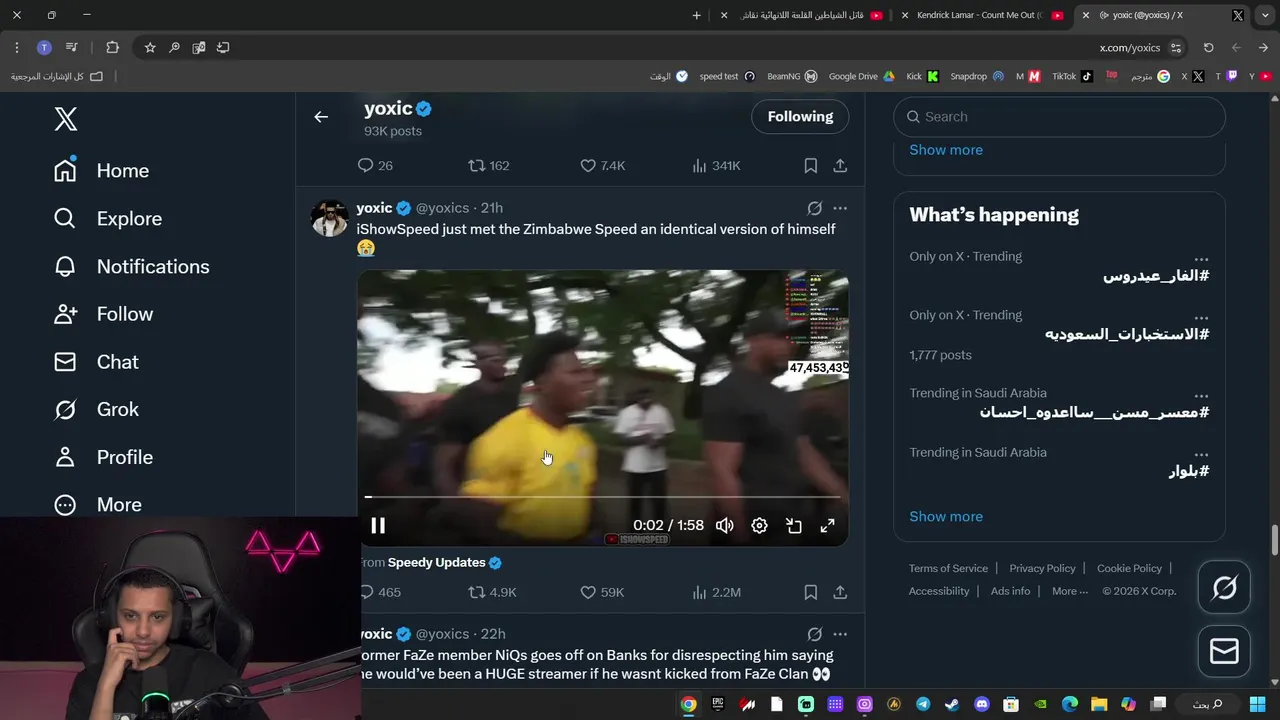The width and height of the screenshot is (1280, 720).
Task: Open a new browser tab
Action: coord(697,15)
